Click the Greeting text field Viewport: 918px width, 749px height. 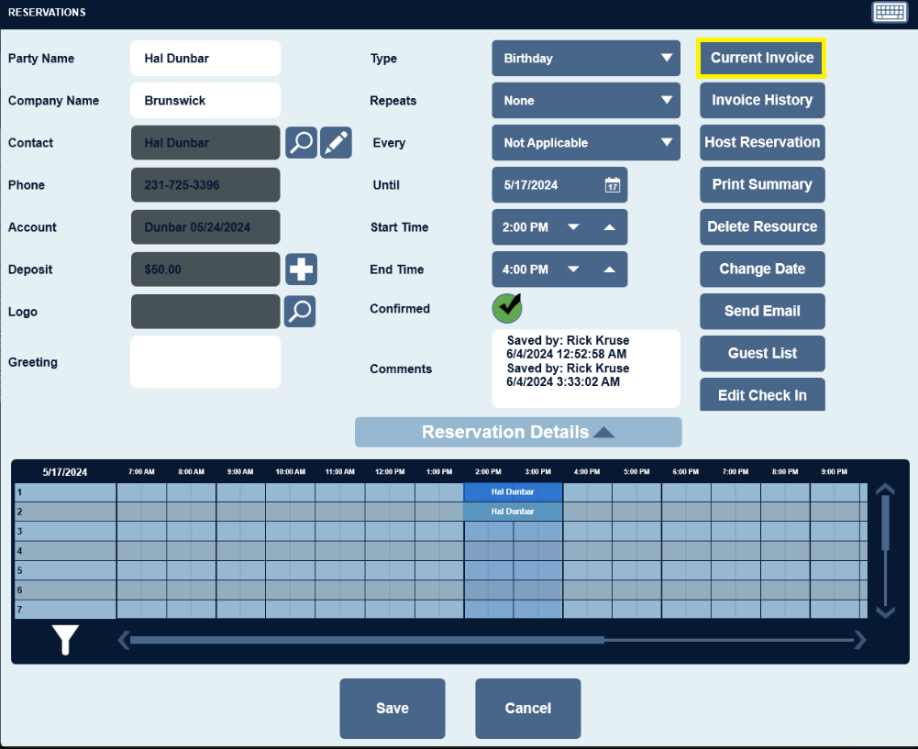coord(205,362)
